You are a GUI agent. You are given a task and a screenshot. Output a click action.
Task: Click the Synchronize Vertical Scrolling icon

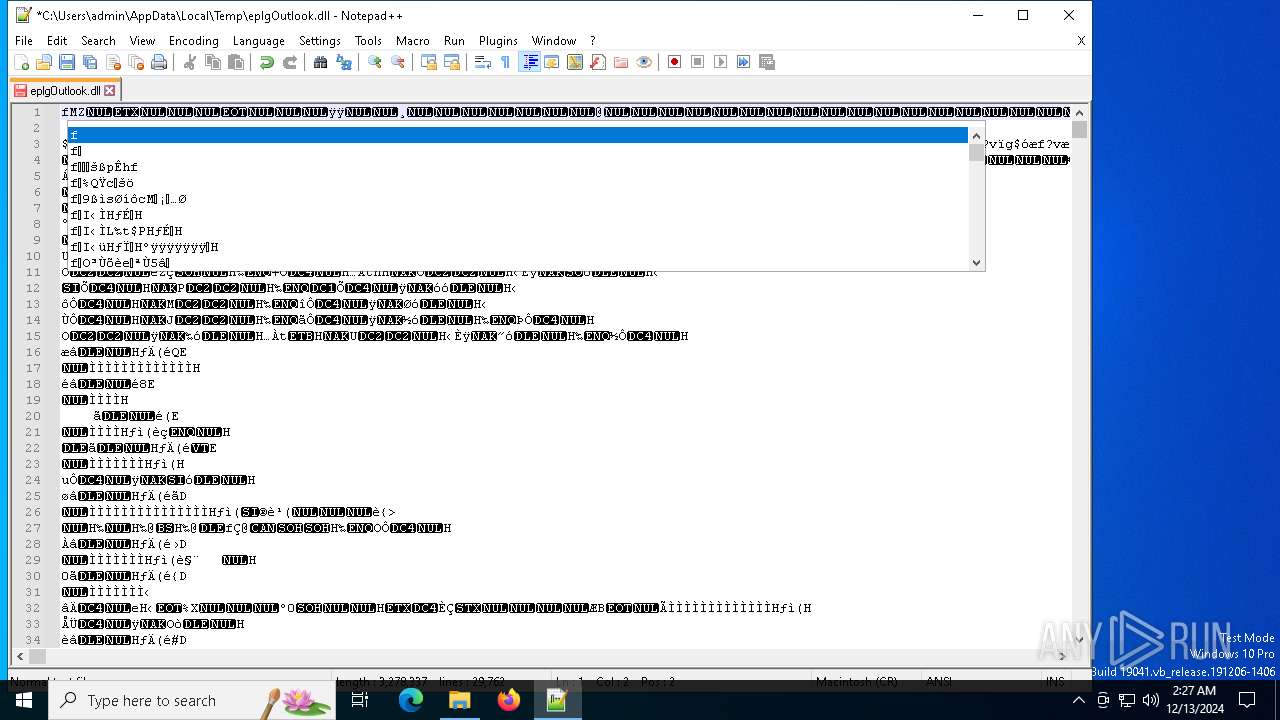point(429,62)
